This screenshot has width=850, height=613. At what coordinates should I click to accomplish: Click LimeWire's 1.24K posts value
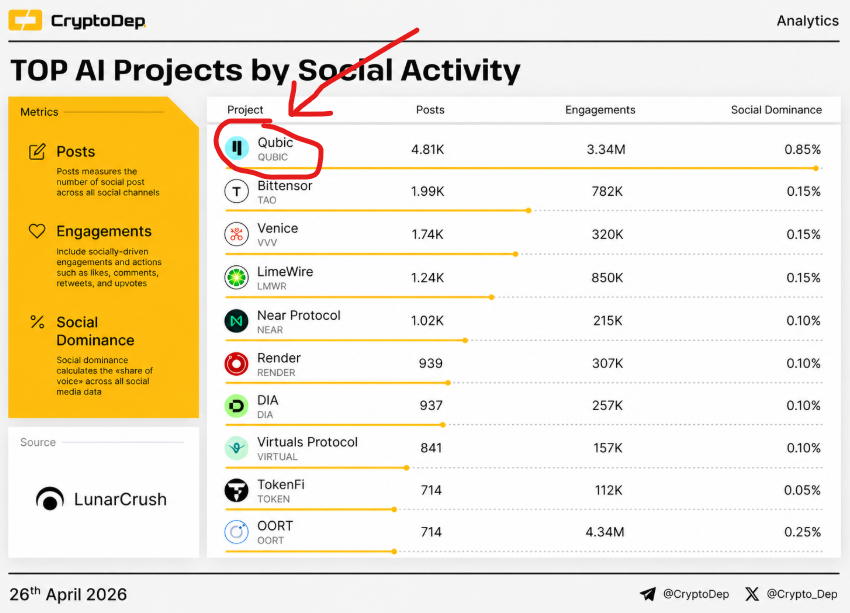click(x=428, y=278)
